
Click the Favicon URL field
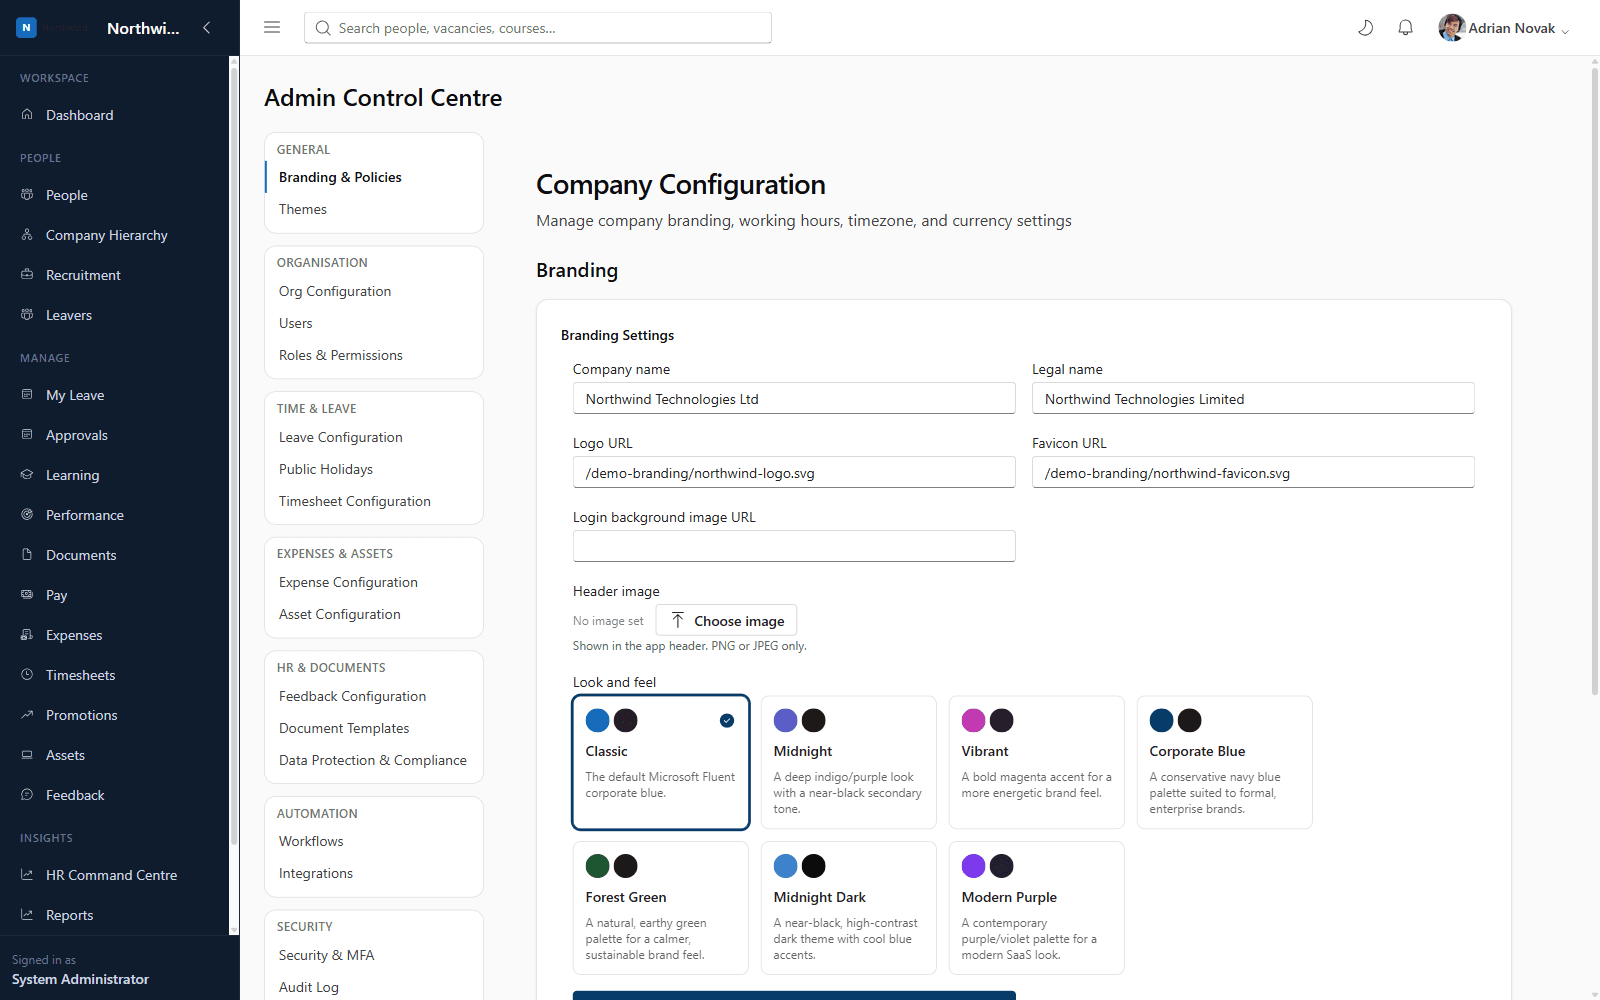pos(1253,473)
